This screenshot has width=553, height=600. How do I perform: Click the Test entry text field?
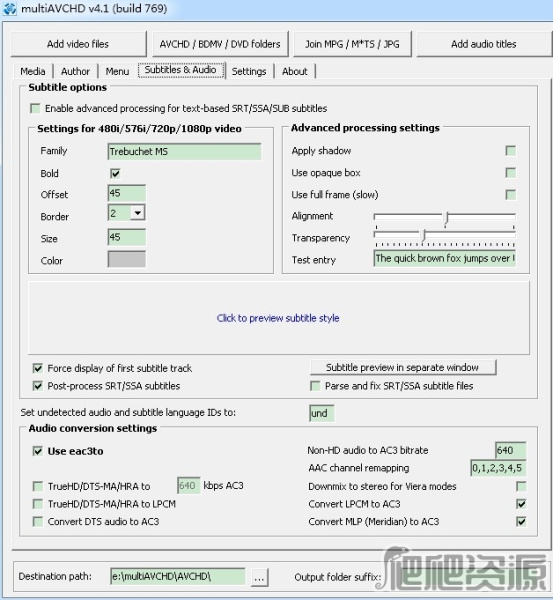click(444, 258)
